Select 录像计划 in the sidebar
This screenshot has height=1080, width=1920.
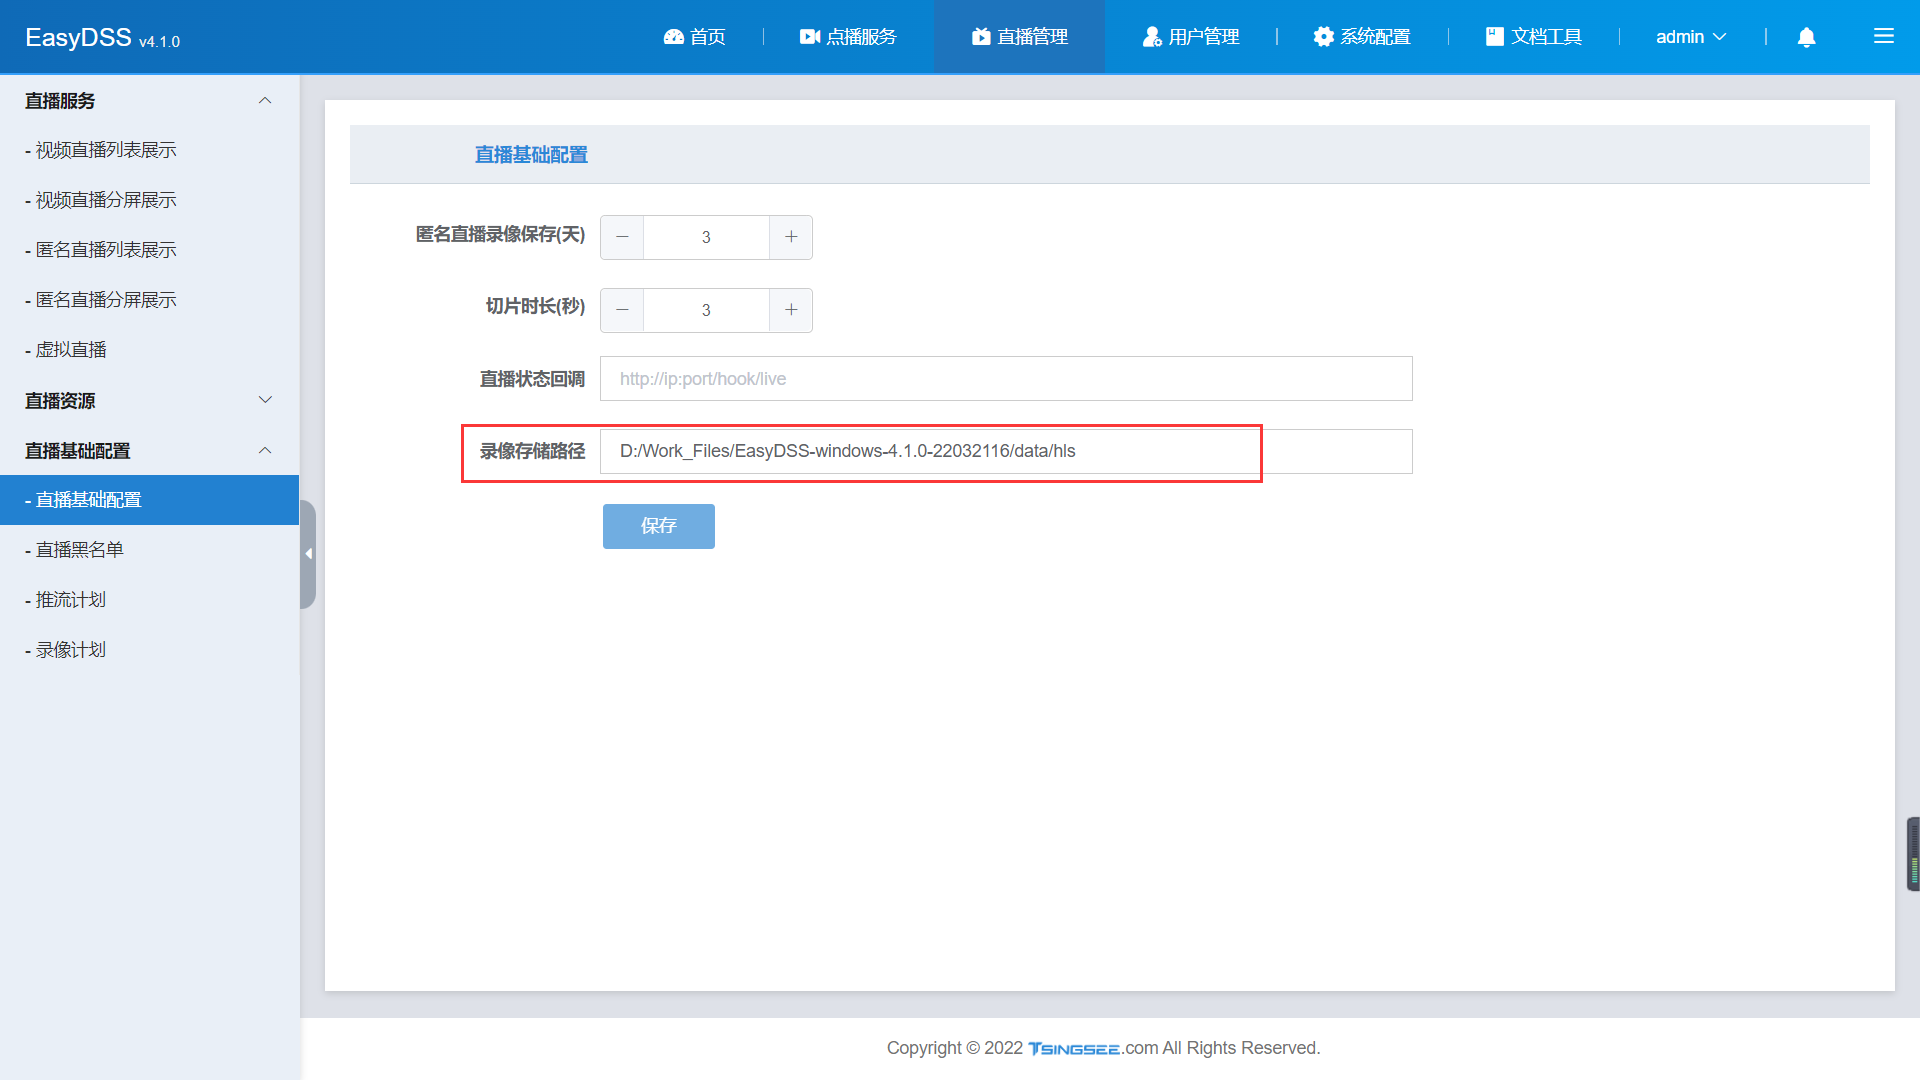pyautogui.click(x=71, y=650)
